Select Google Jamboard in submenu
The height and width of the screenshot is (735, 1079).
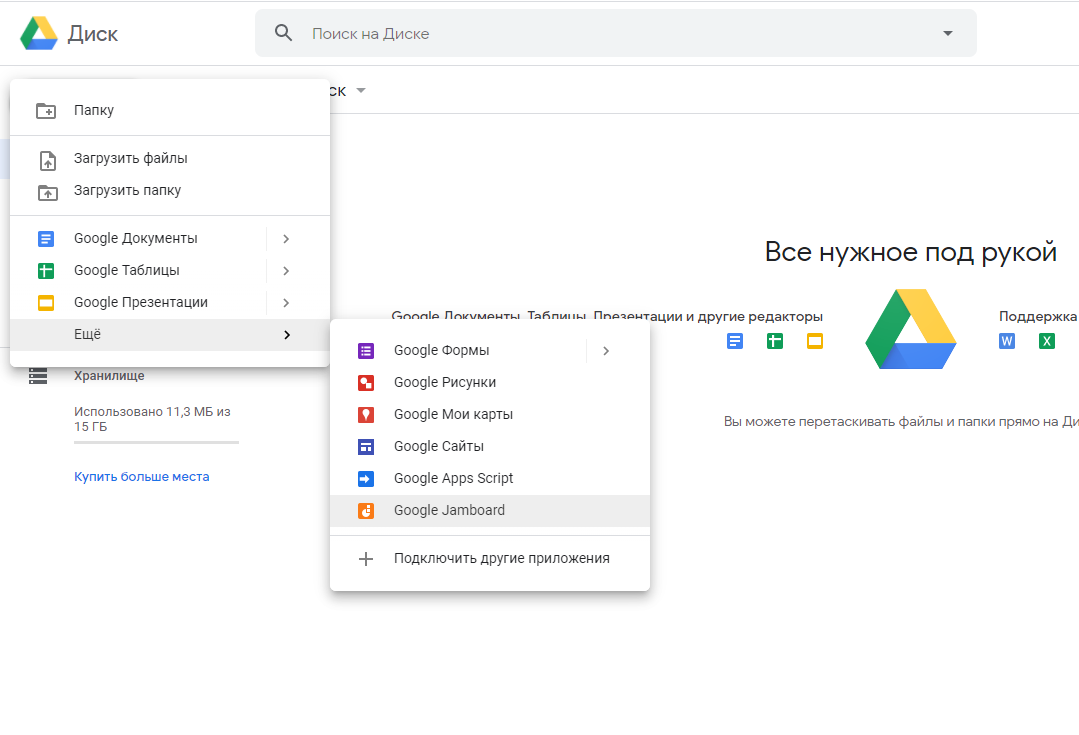(490, 511)
